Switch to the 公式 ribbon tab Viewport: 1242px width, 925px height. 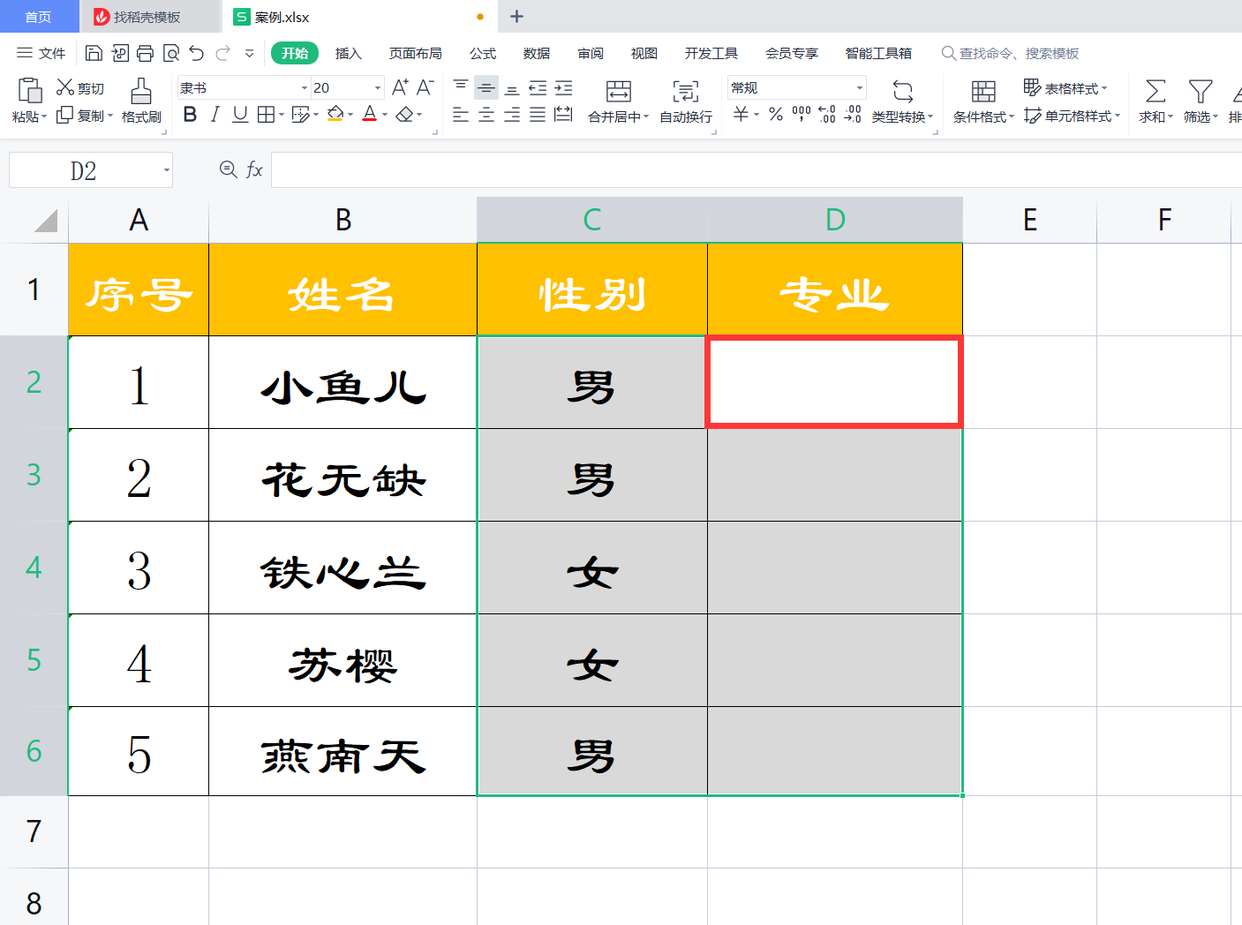click(x=483, y=53)
